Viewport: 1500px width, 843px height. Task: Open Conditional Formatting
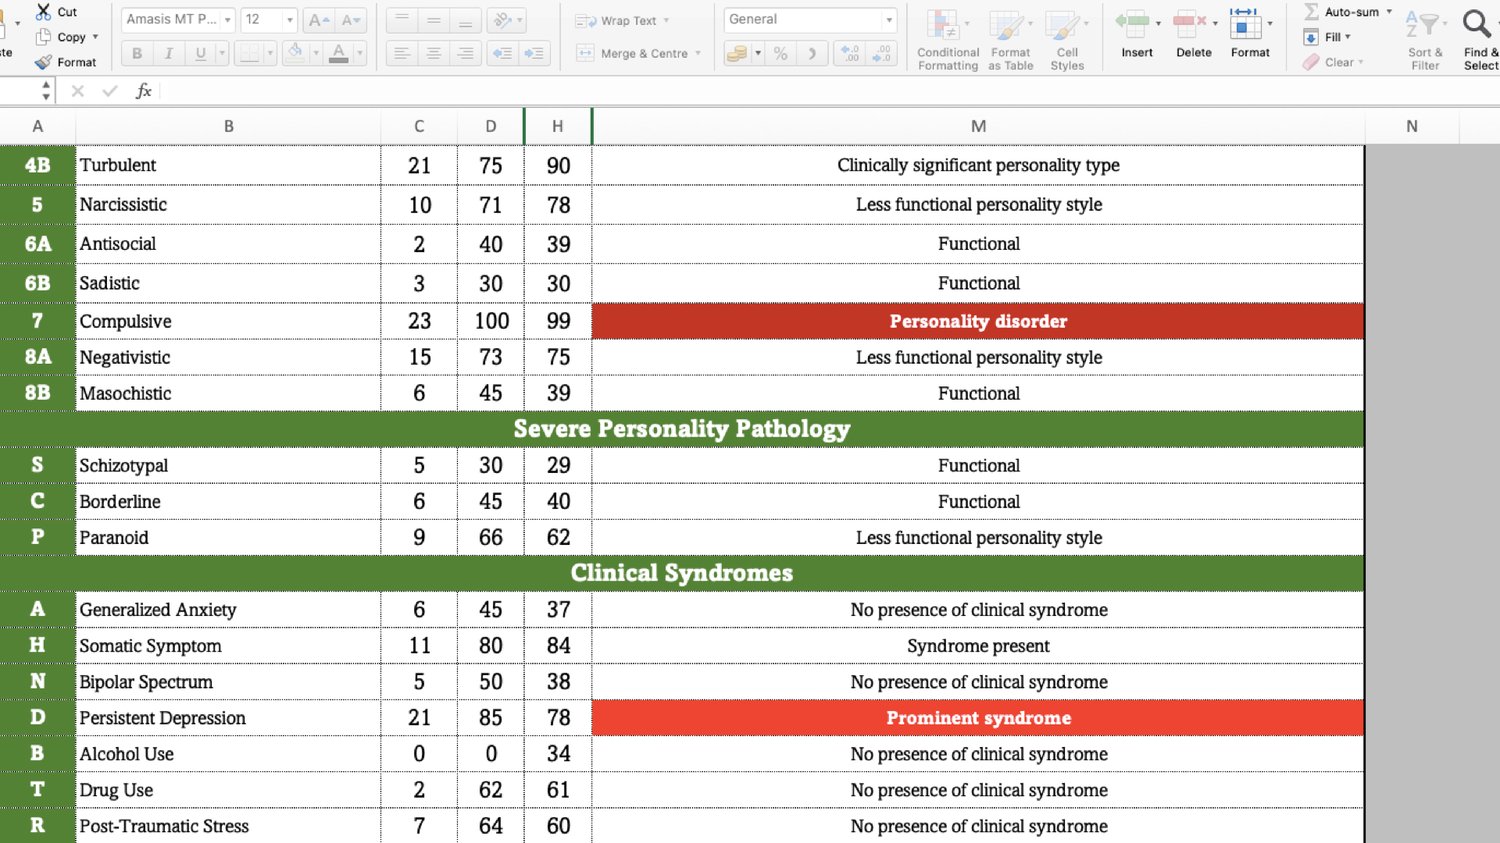pyautogui.click(x=948, y=39)
